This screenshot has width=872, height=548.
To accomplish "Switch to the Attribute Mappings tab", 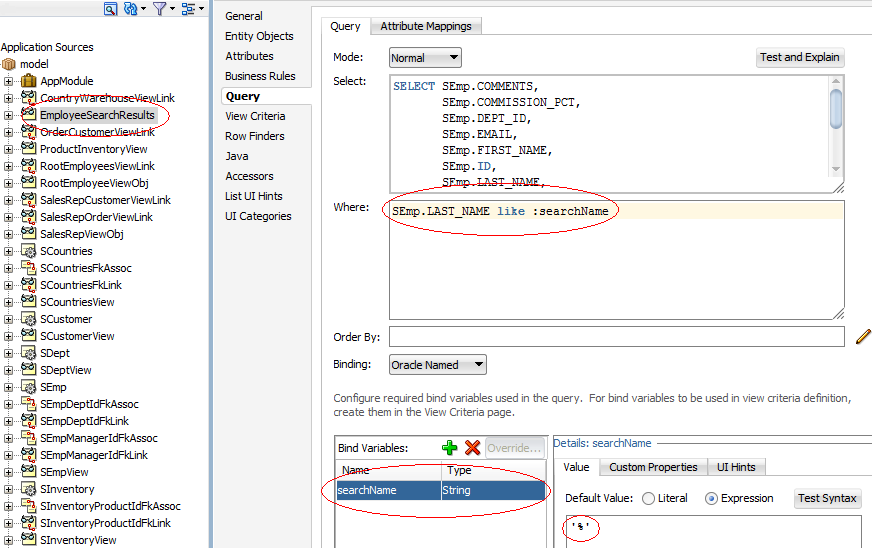I will click(x=425, y=26).
